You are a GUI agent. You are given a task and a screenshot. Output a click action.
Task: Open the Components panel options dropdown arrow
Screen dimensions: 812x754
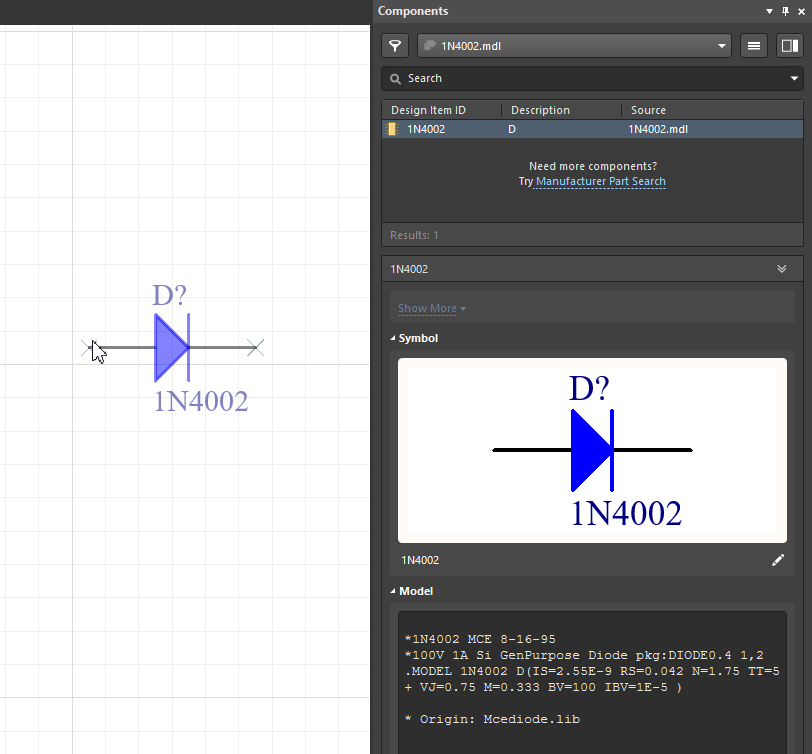(x=770, y=11)
